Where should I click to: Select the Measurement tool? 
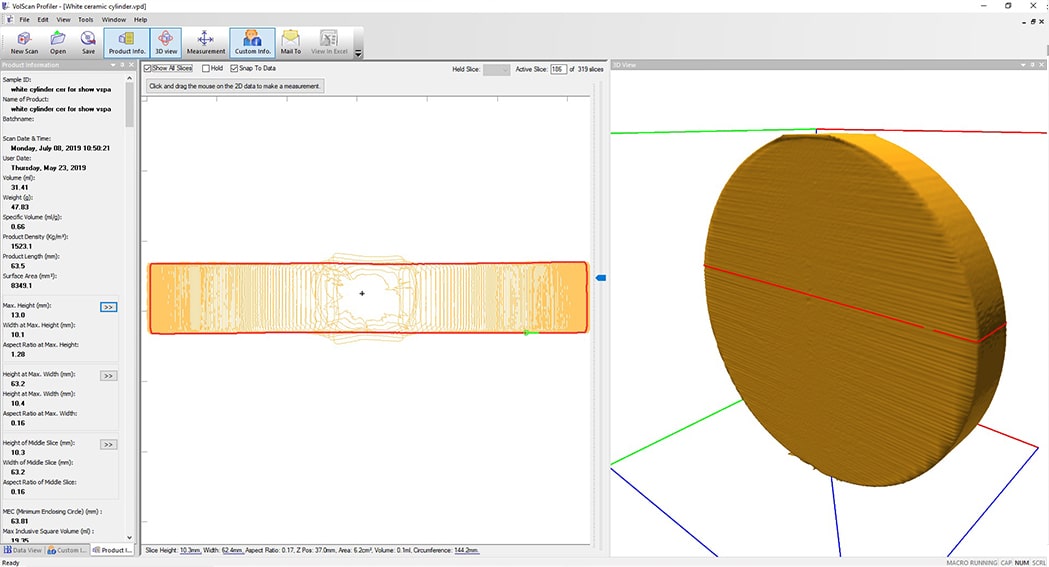click(206, 41)
